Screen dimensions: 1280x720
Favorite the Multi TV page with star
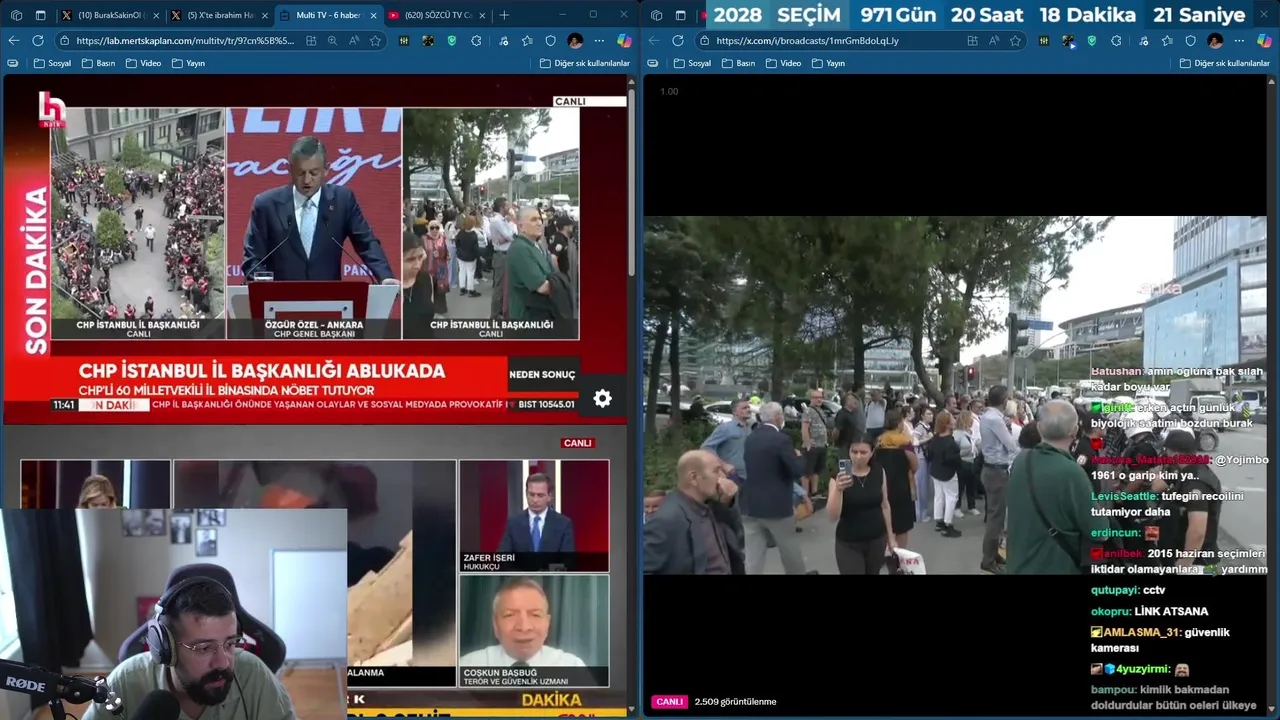tap(375, 41)
